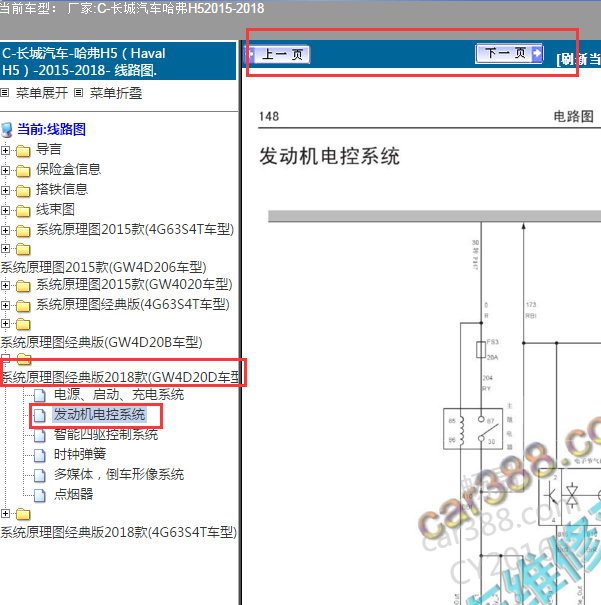Click folder icon above 系统原理图2015款(GW4D206车型)

coord(23,250)
